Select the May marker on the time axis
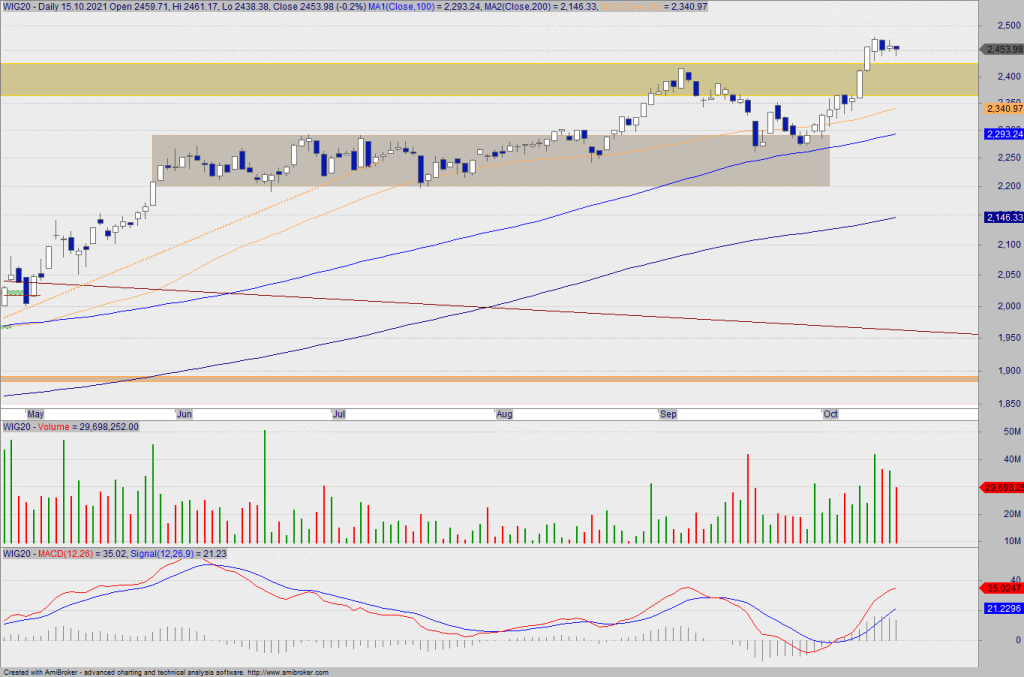The width and height of the screenshot is (1024, 677). pyautogui.click(x=35, y=413)
